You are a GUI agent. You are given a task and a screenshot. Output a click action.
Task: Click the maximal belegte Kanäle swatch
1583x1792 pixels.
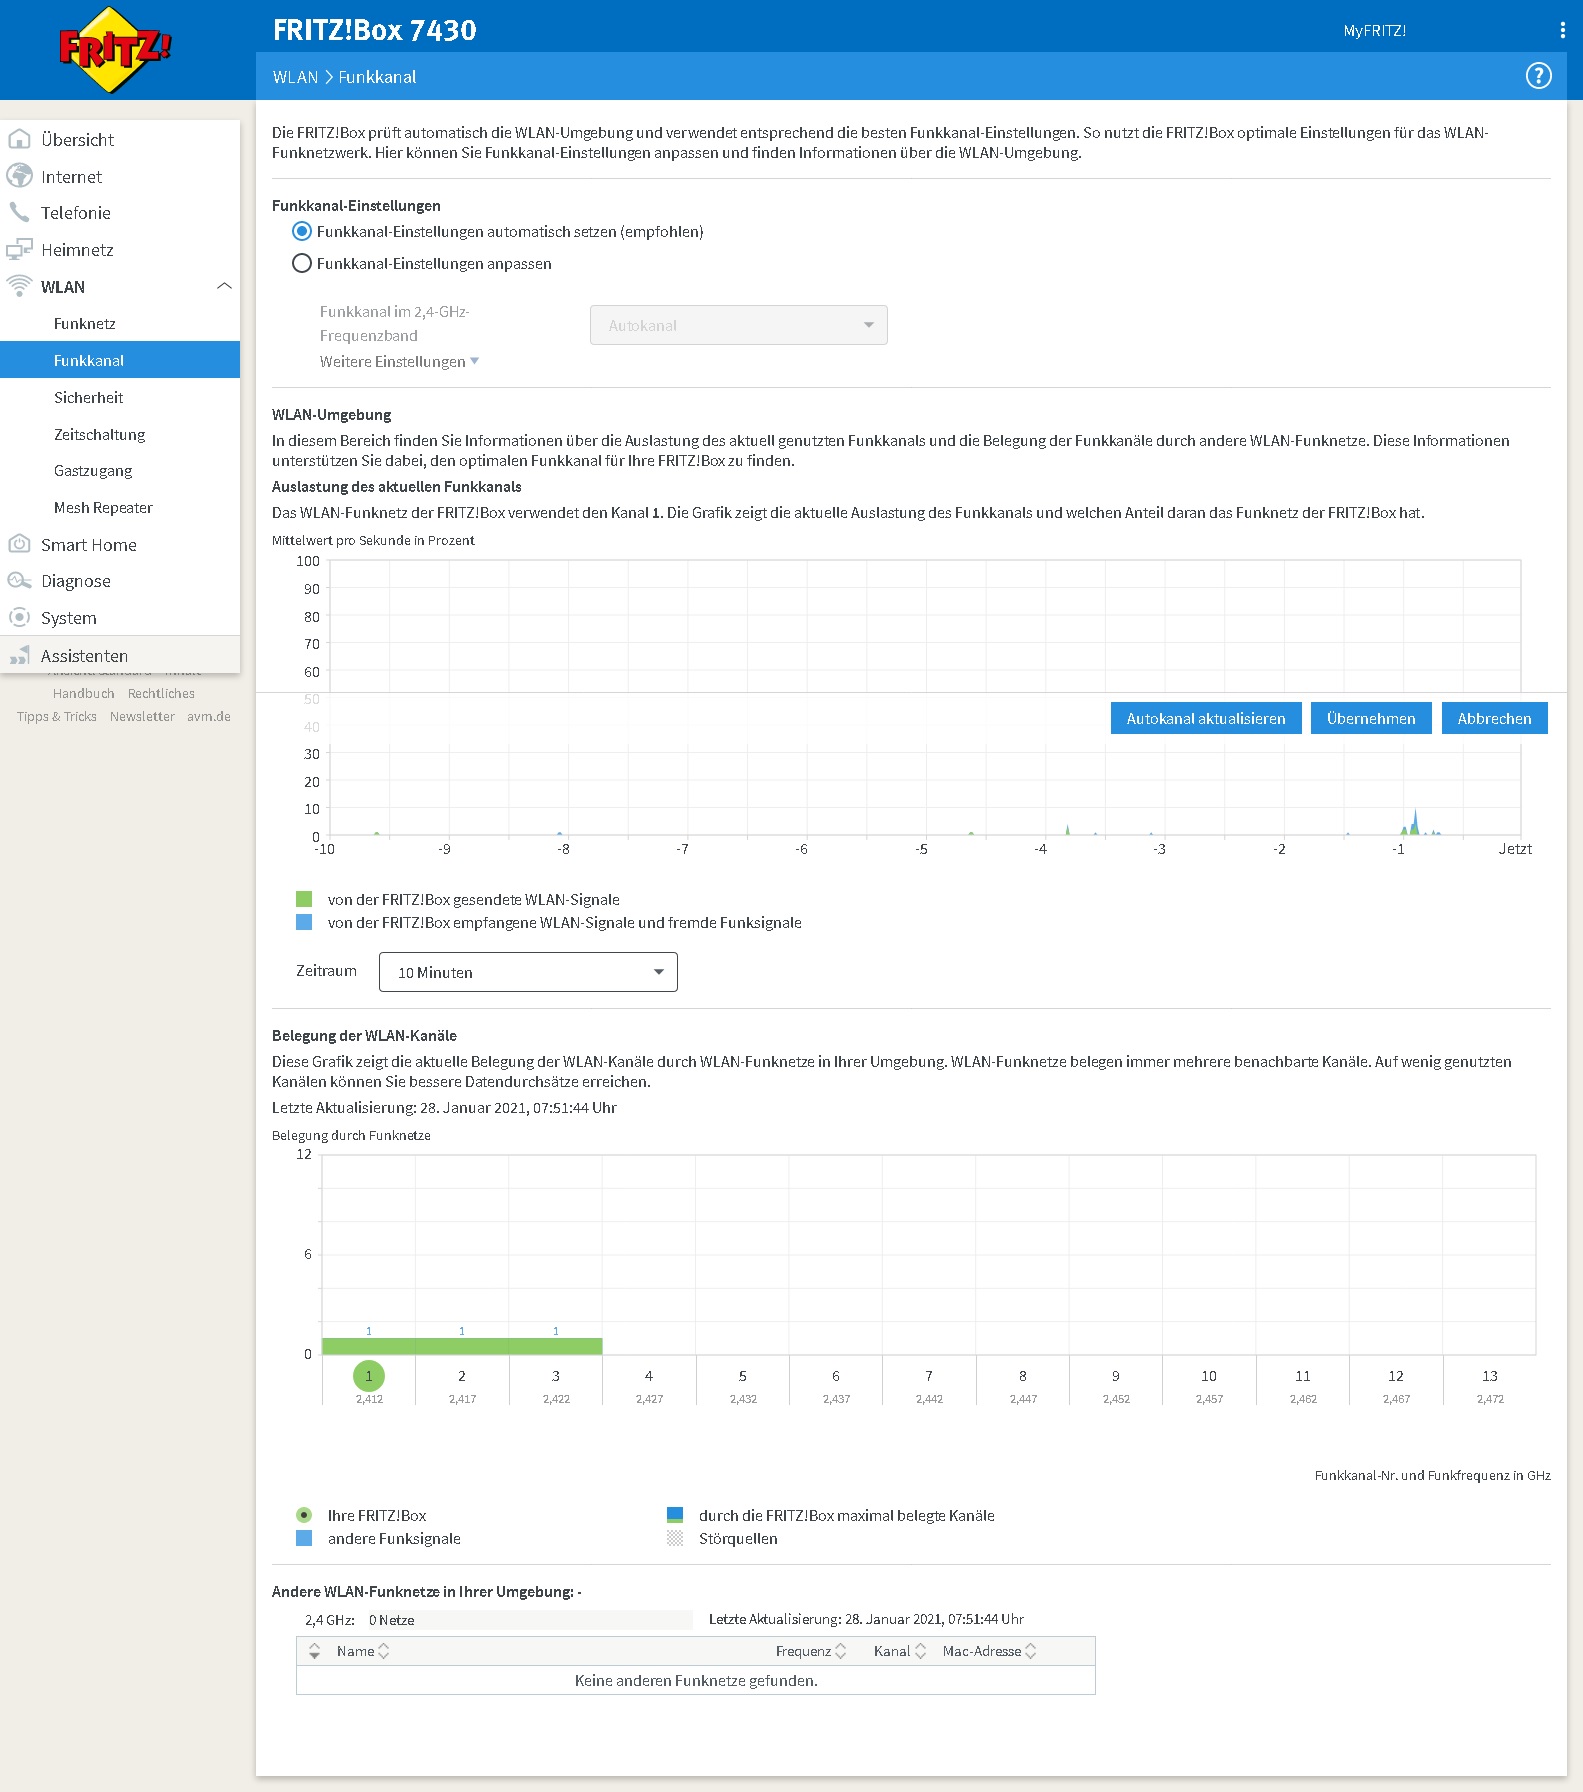[675, 1515]
